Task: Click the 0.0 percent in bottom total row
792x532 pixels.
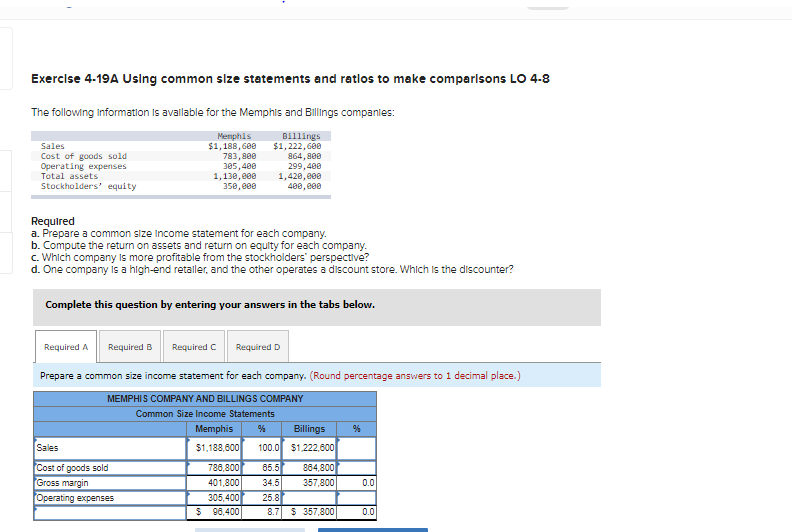Action: point(357,512)
